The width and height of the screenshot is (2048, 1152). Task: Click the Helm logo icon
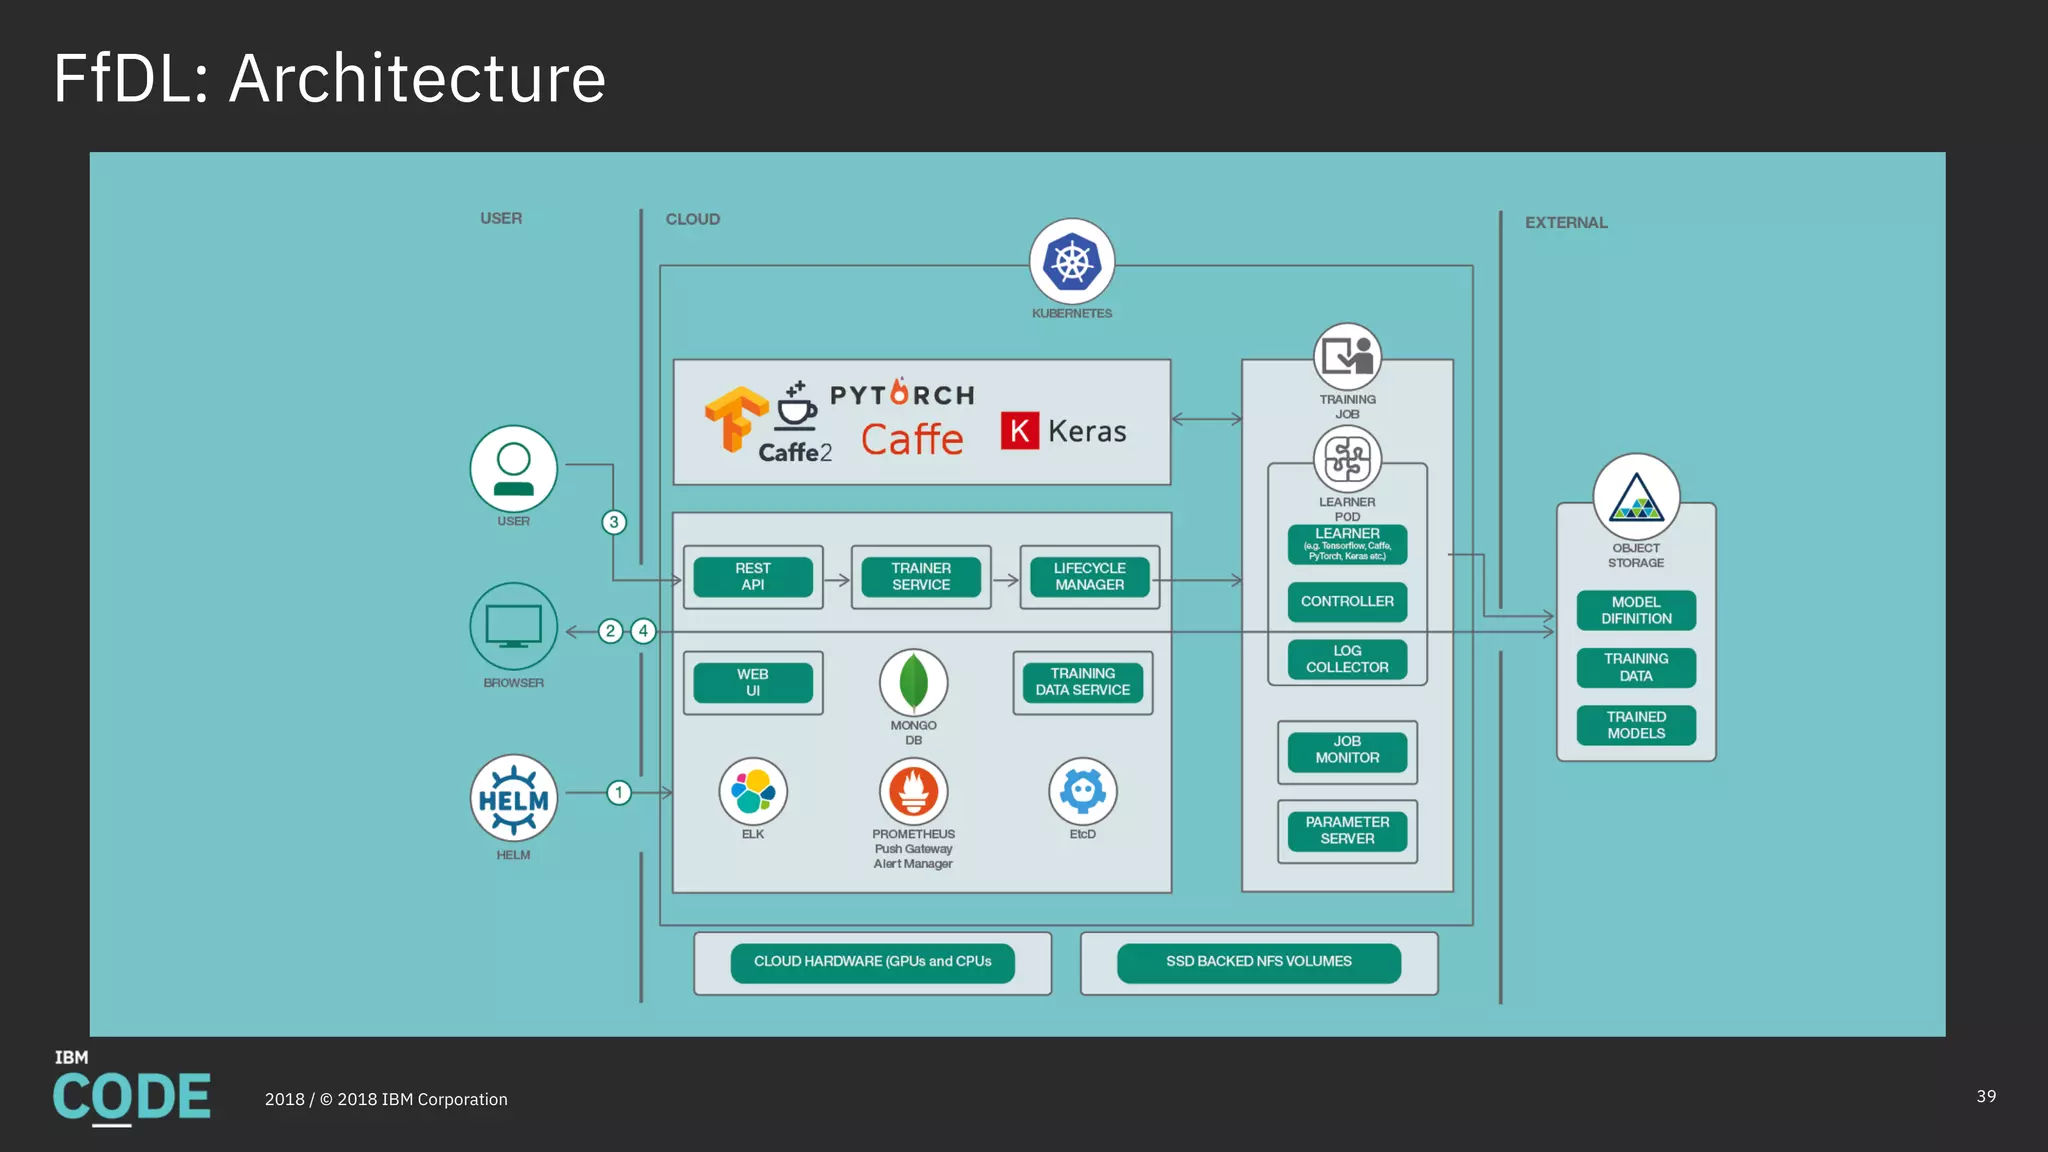click(x=513, y=798)
